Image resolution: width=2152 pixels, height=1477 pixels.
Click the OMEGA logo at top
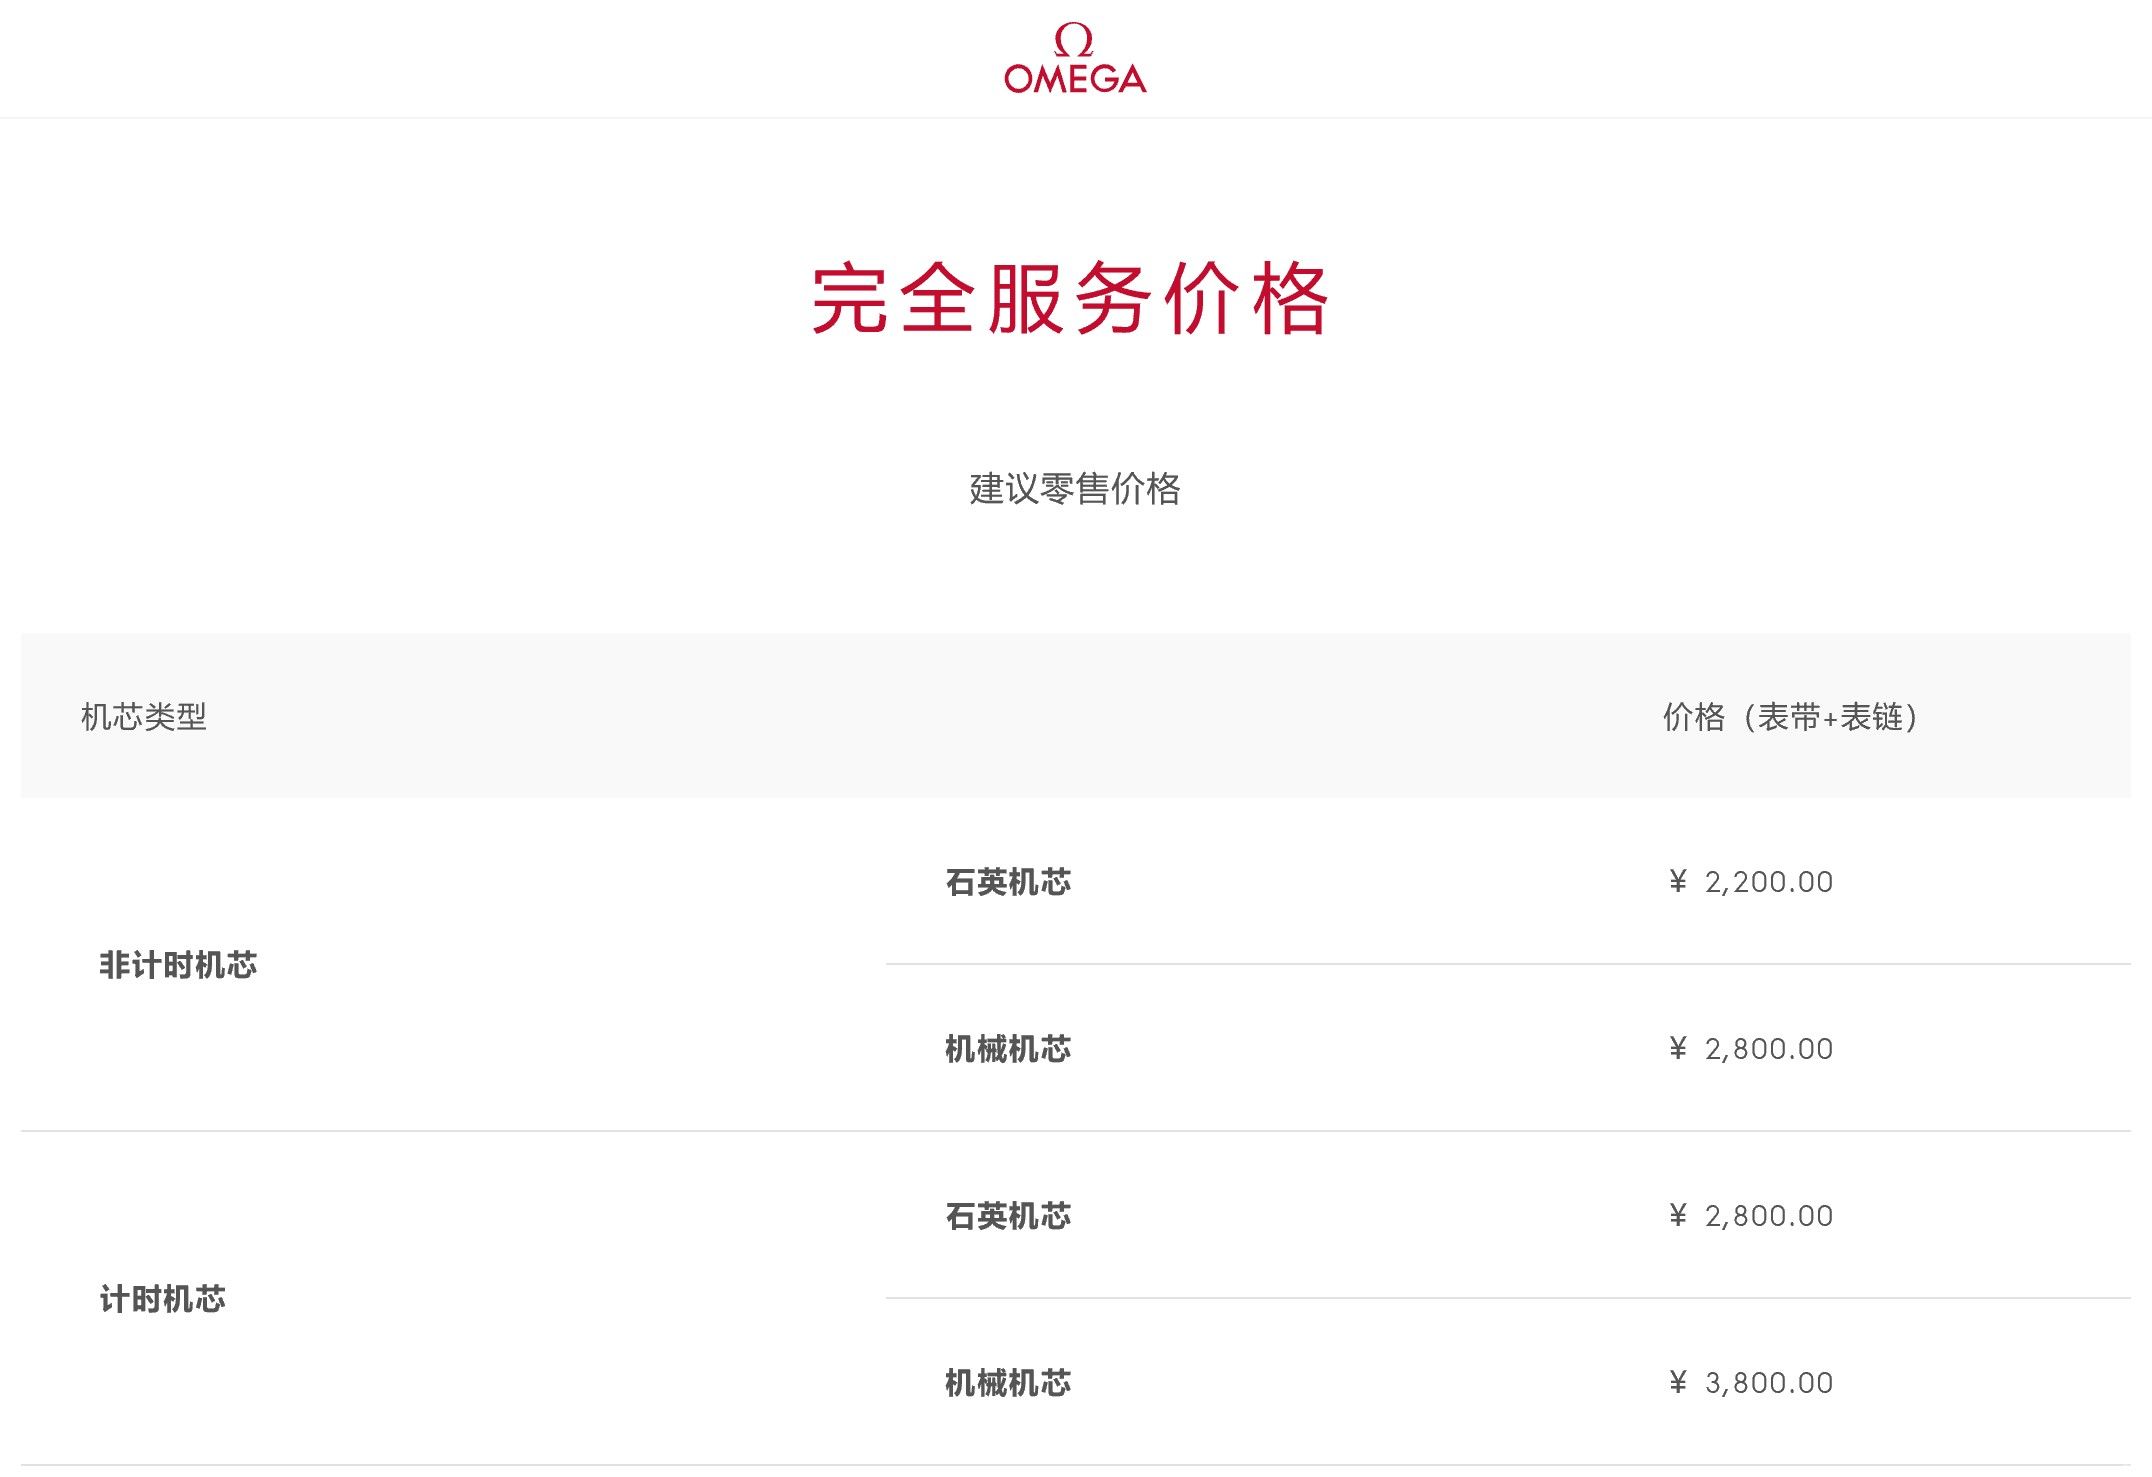point(1075,59)
